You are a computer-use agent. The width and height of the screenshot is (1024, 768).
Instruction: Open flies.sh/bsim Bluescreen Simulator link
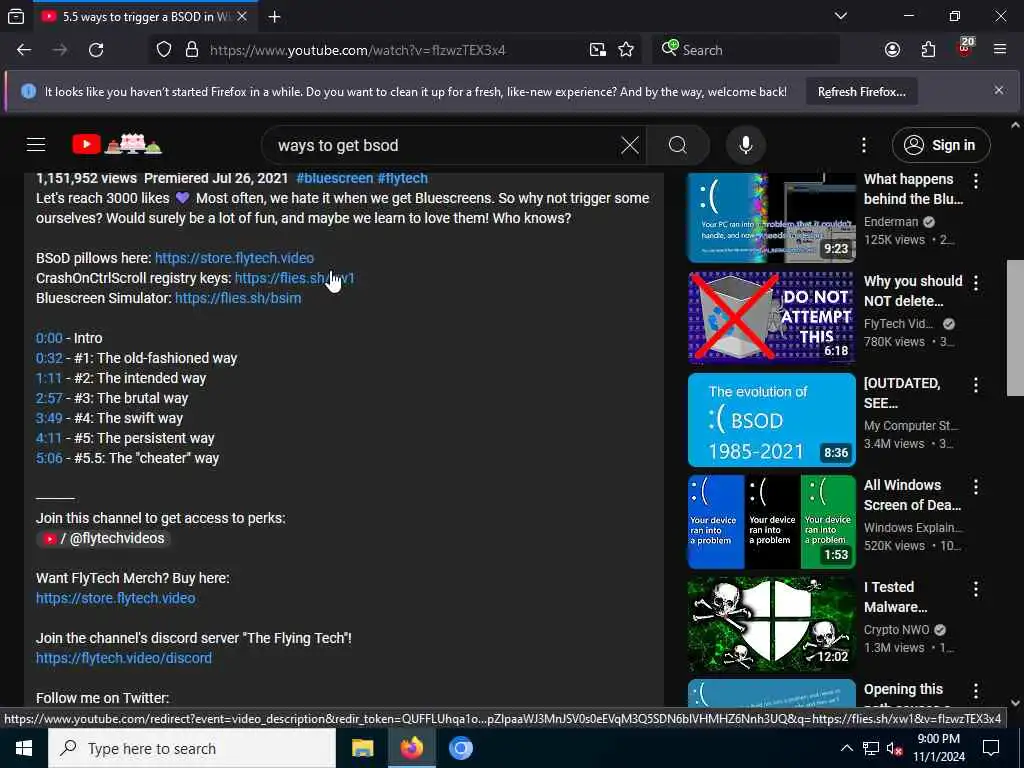[238, 298]
